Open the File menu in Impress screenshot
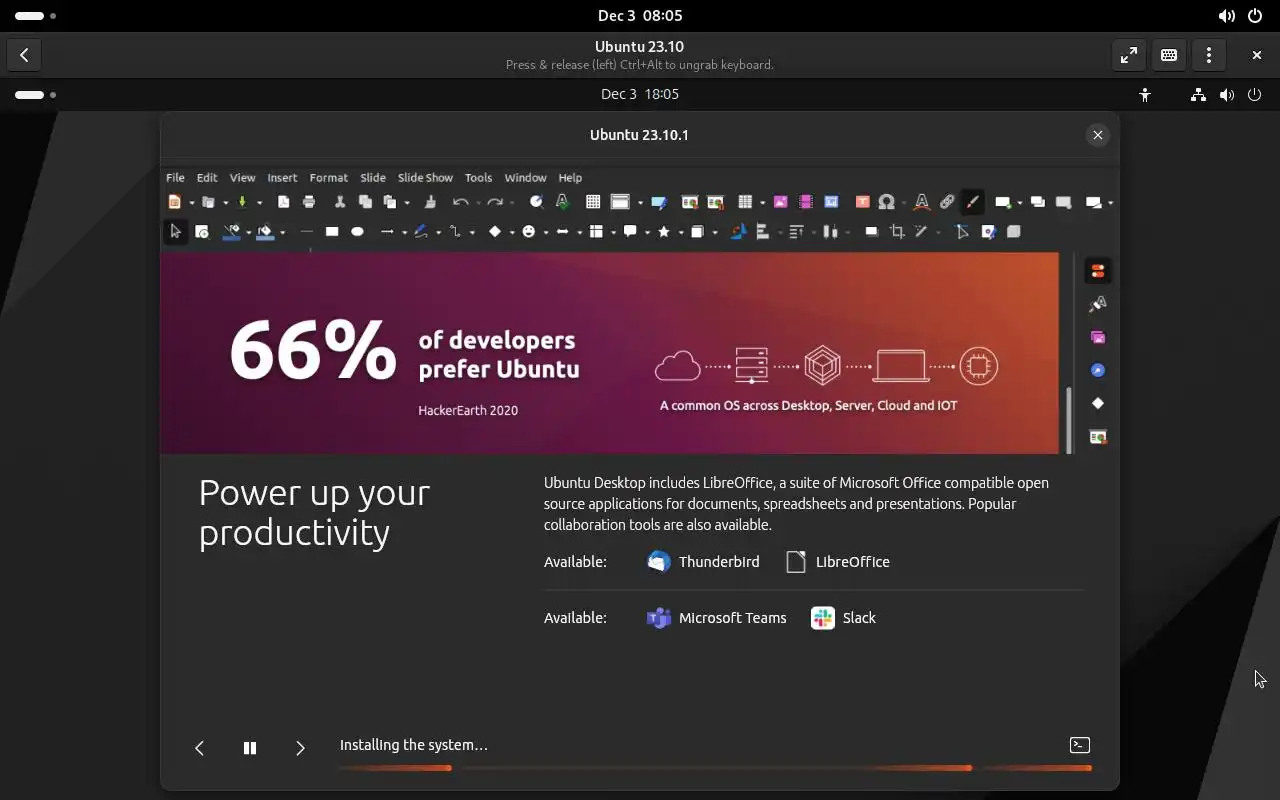 pyautogui.click(x=175, y=177)
